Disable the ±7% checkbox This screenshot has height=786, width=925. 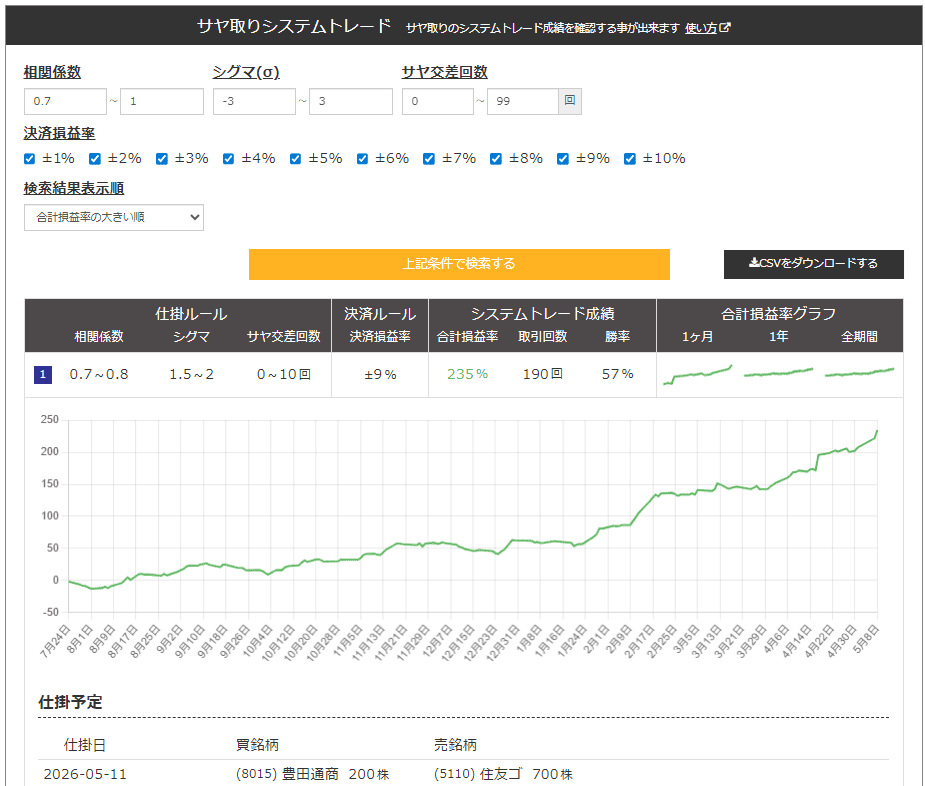(x=429, y=159)
